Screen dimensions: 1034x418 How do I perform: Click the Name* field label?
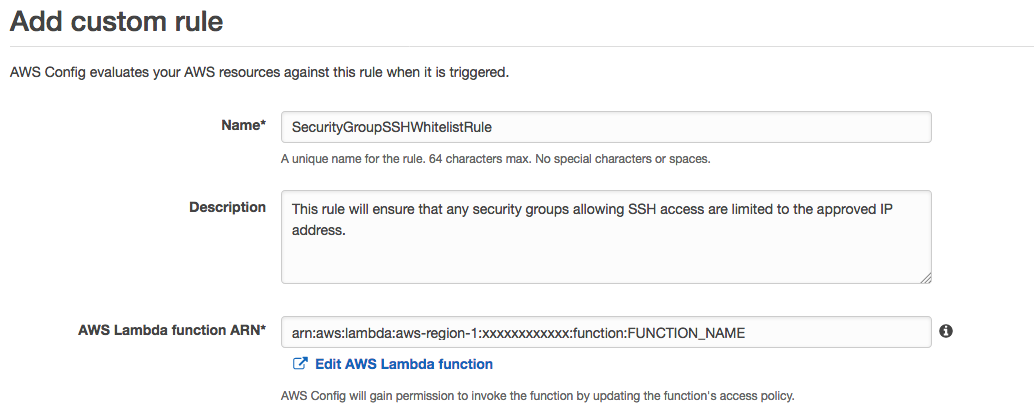243,125
